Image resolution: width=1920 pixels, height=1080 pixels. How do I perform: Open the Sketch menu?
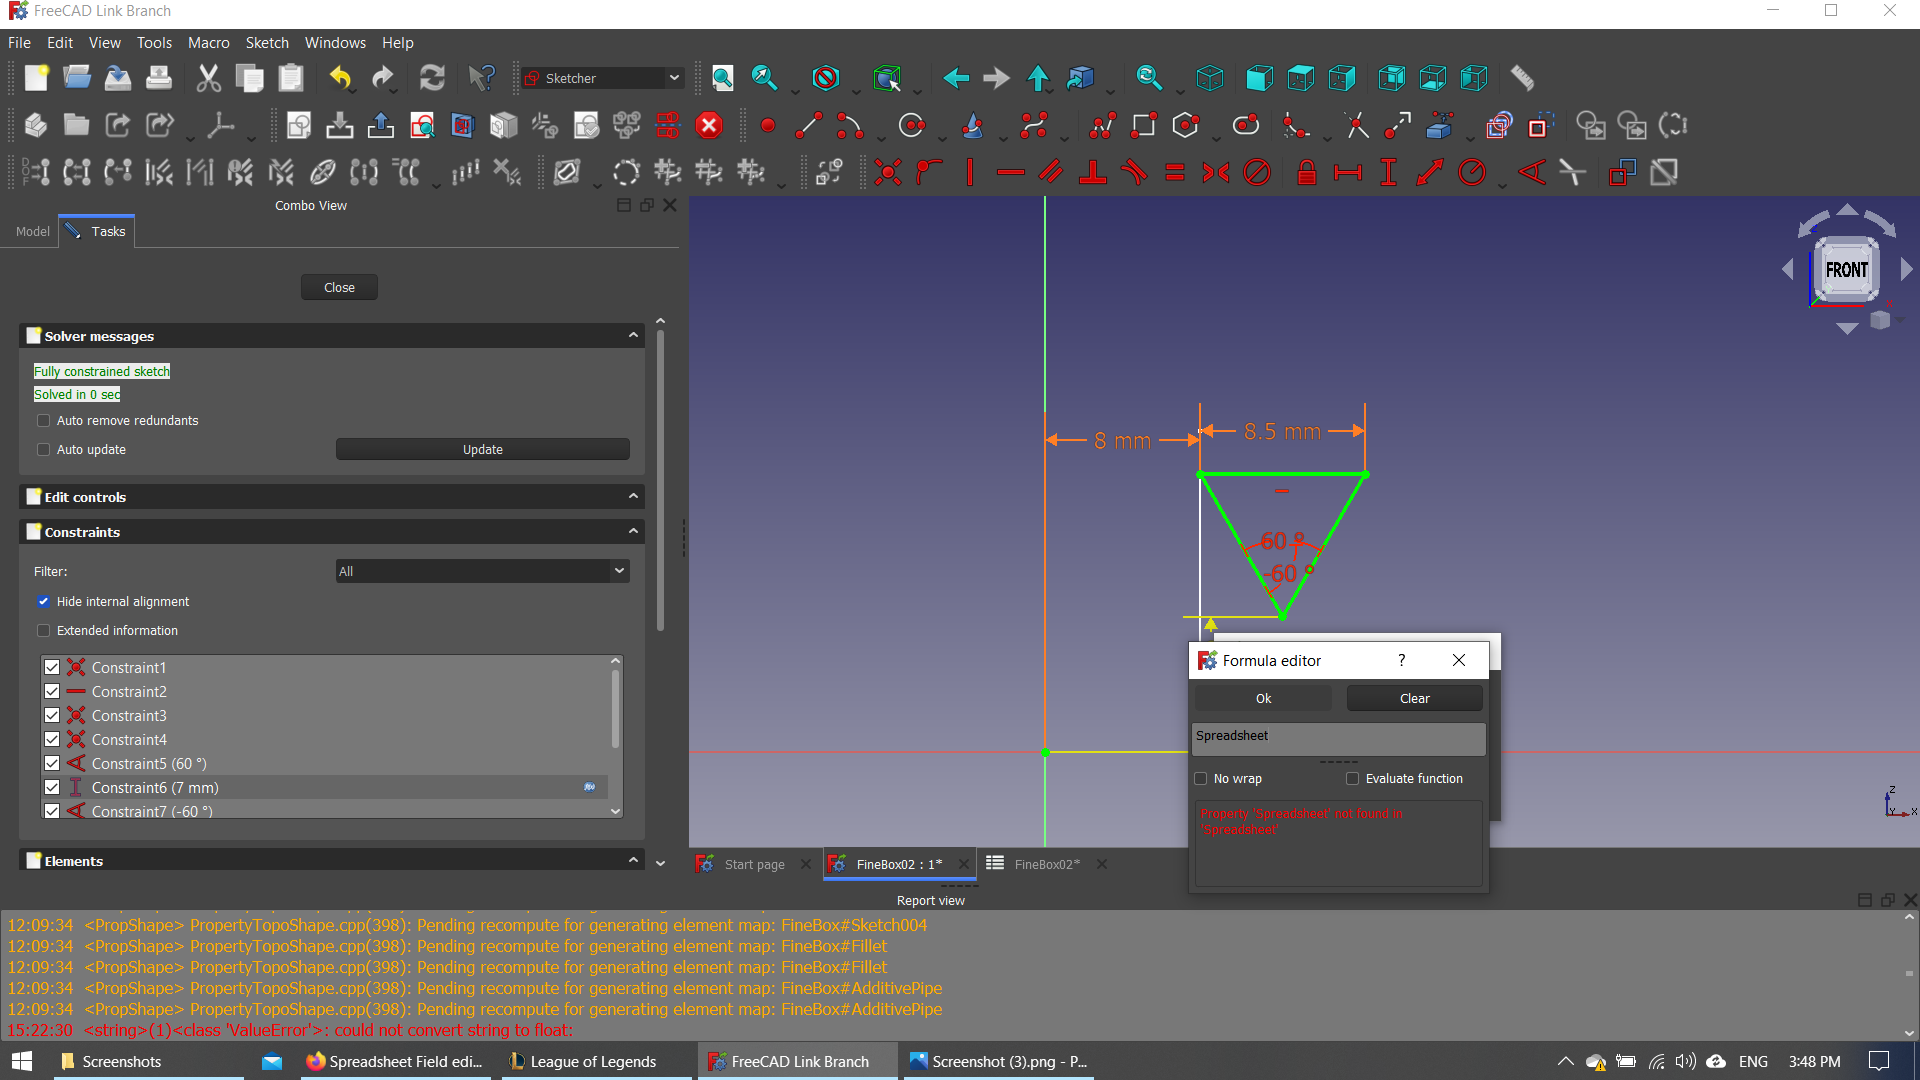coord(266,42)
